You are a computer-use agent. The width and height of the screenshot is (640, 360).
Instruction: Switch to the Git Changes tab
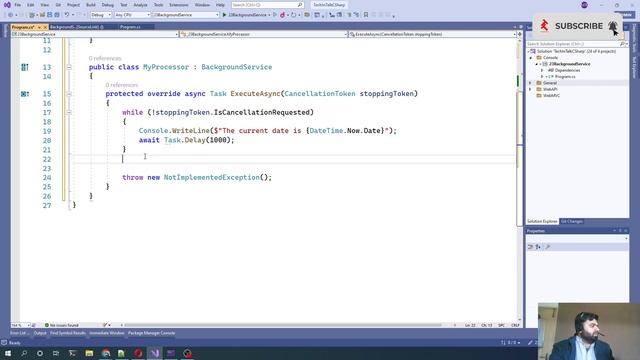pos(571,221)
